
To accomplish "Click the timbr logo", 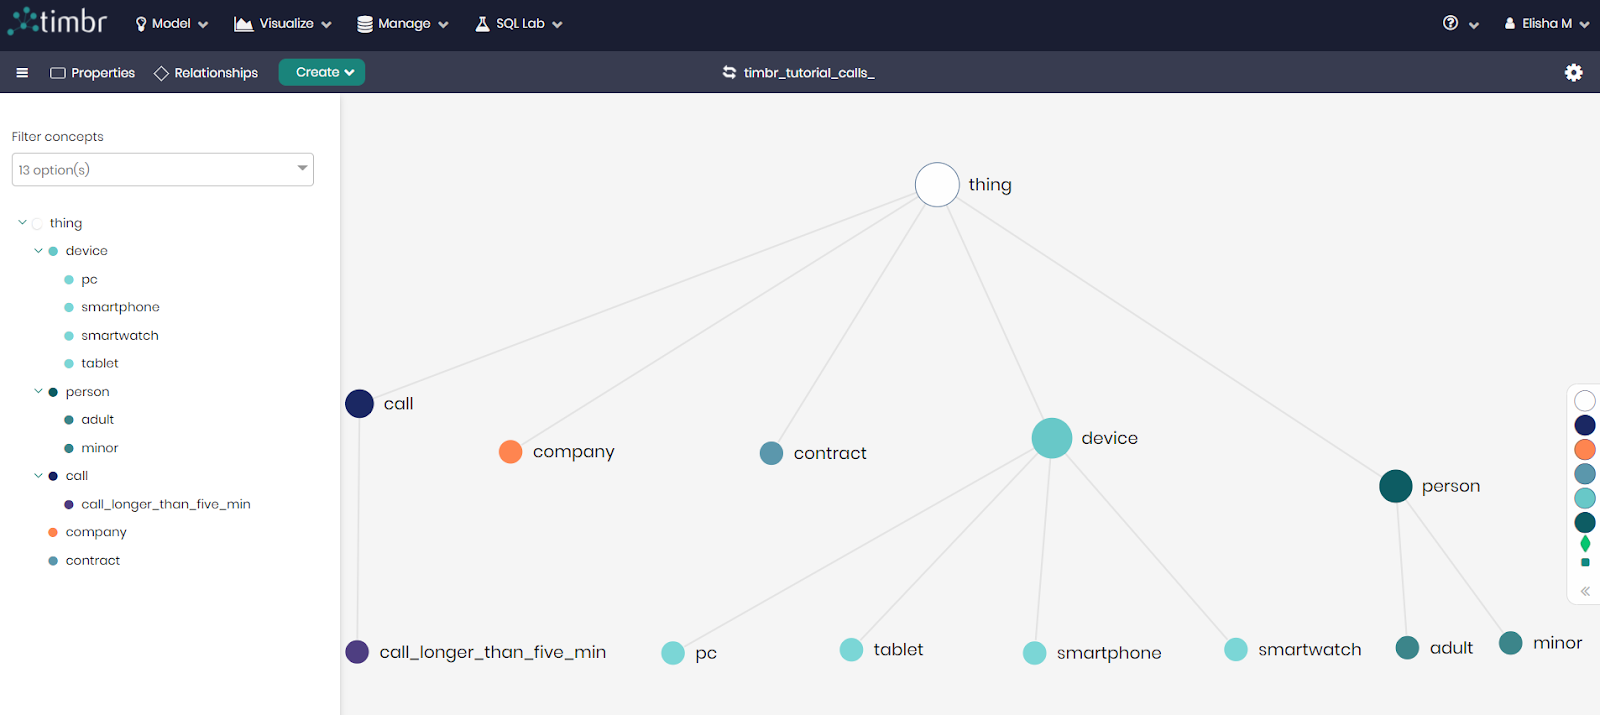I will 58,22.
